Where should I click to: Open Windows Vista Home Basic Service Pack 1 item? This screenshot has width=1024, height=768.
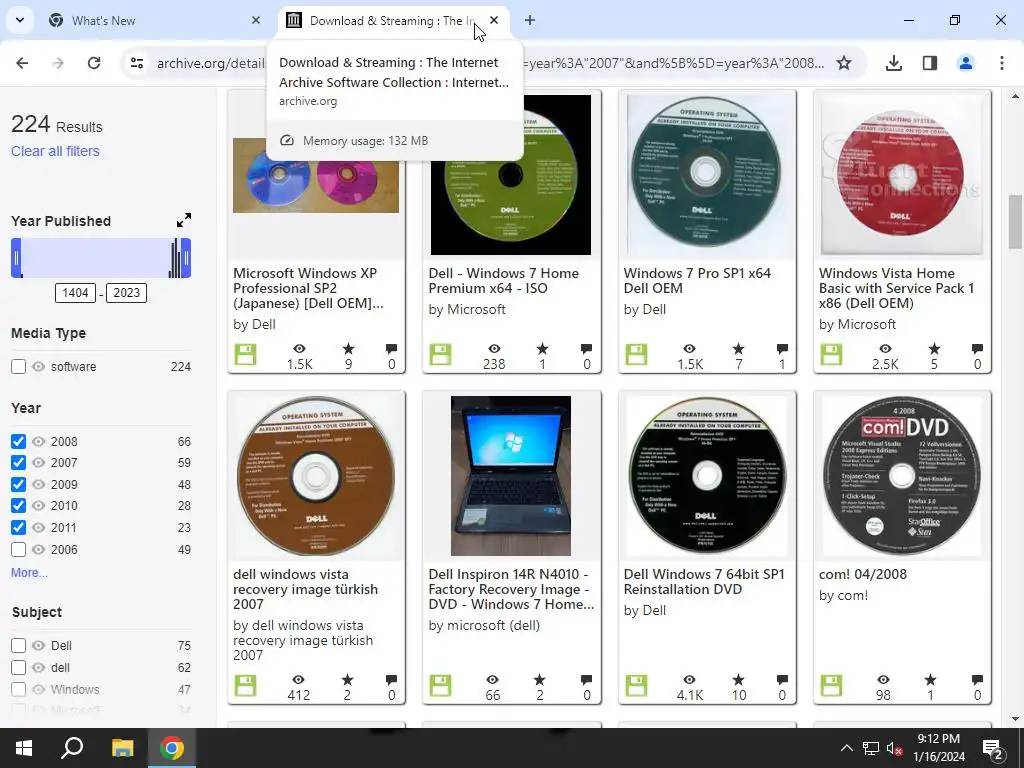[897, 288]
